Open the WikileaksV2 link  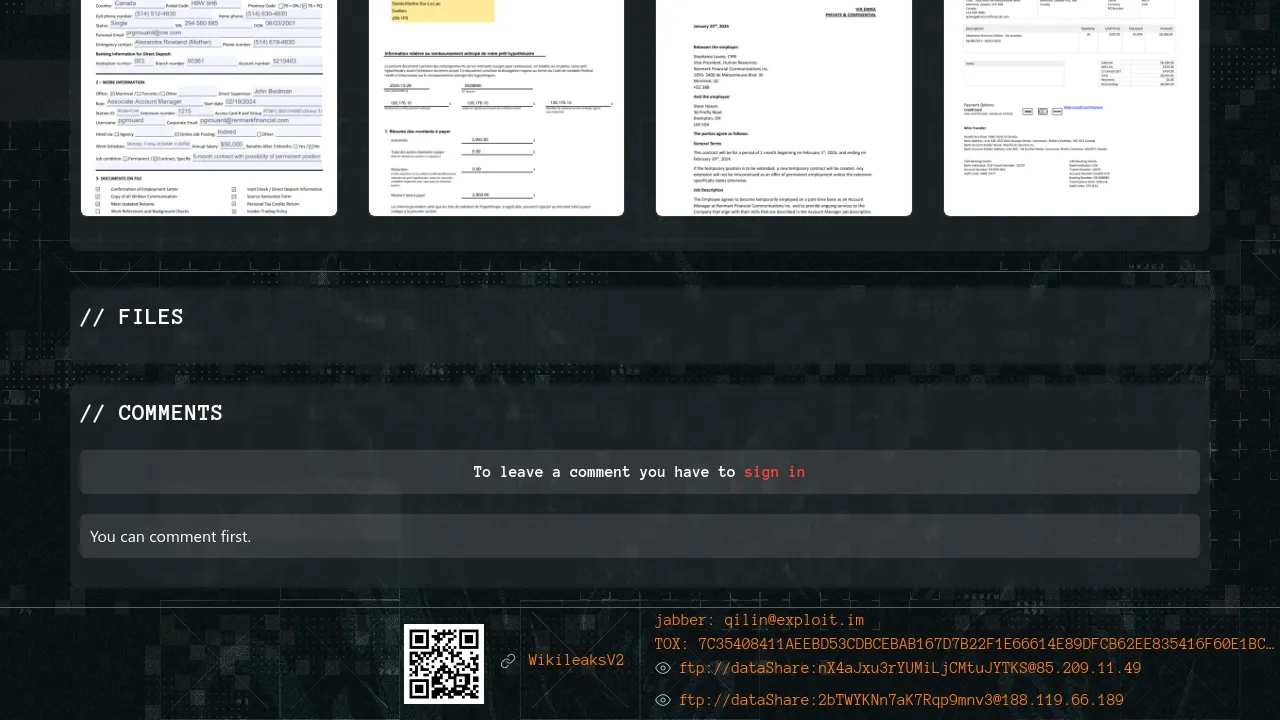point(576,661)
